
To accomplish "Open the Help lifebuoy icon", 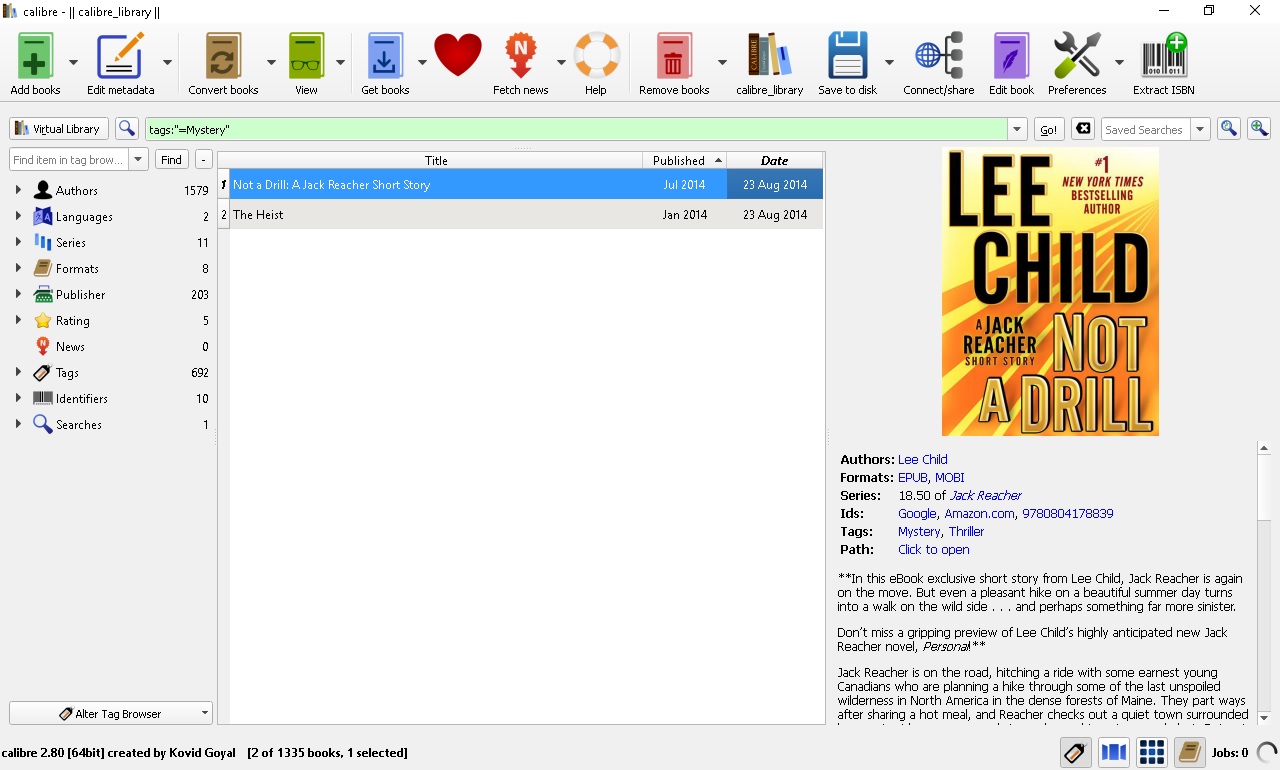I will 596,56.
